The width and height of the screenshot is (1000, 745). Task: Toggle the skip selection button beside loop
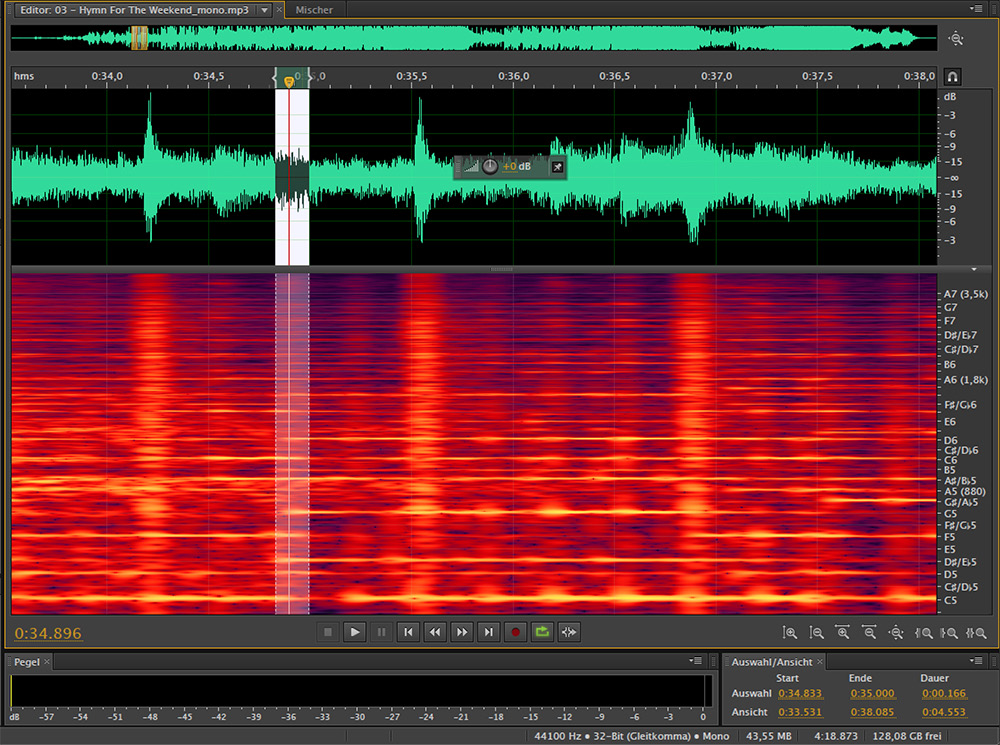569,632
